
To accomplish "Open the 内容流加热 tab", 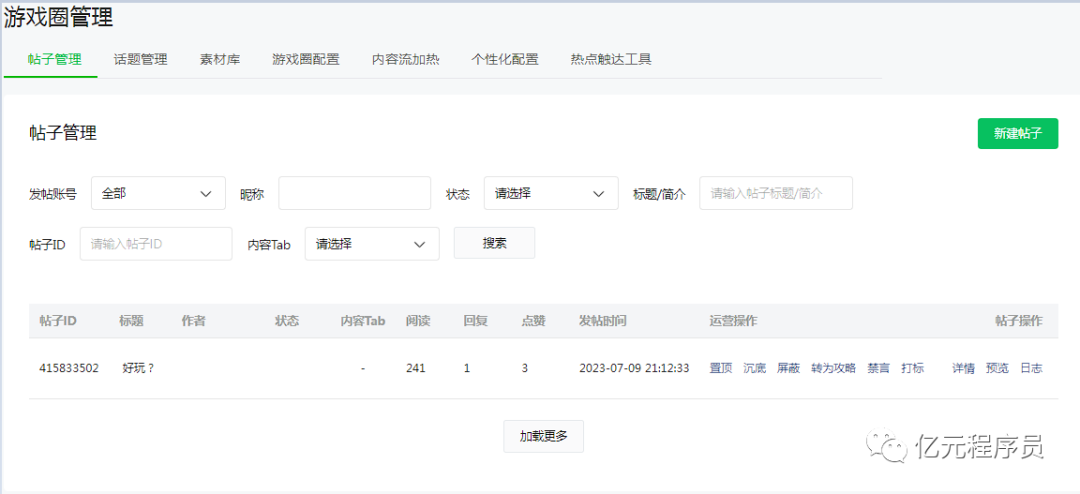I will click(406, 59).
